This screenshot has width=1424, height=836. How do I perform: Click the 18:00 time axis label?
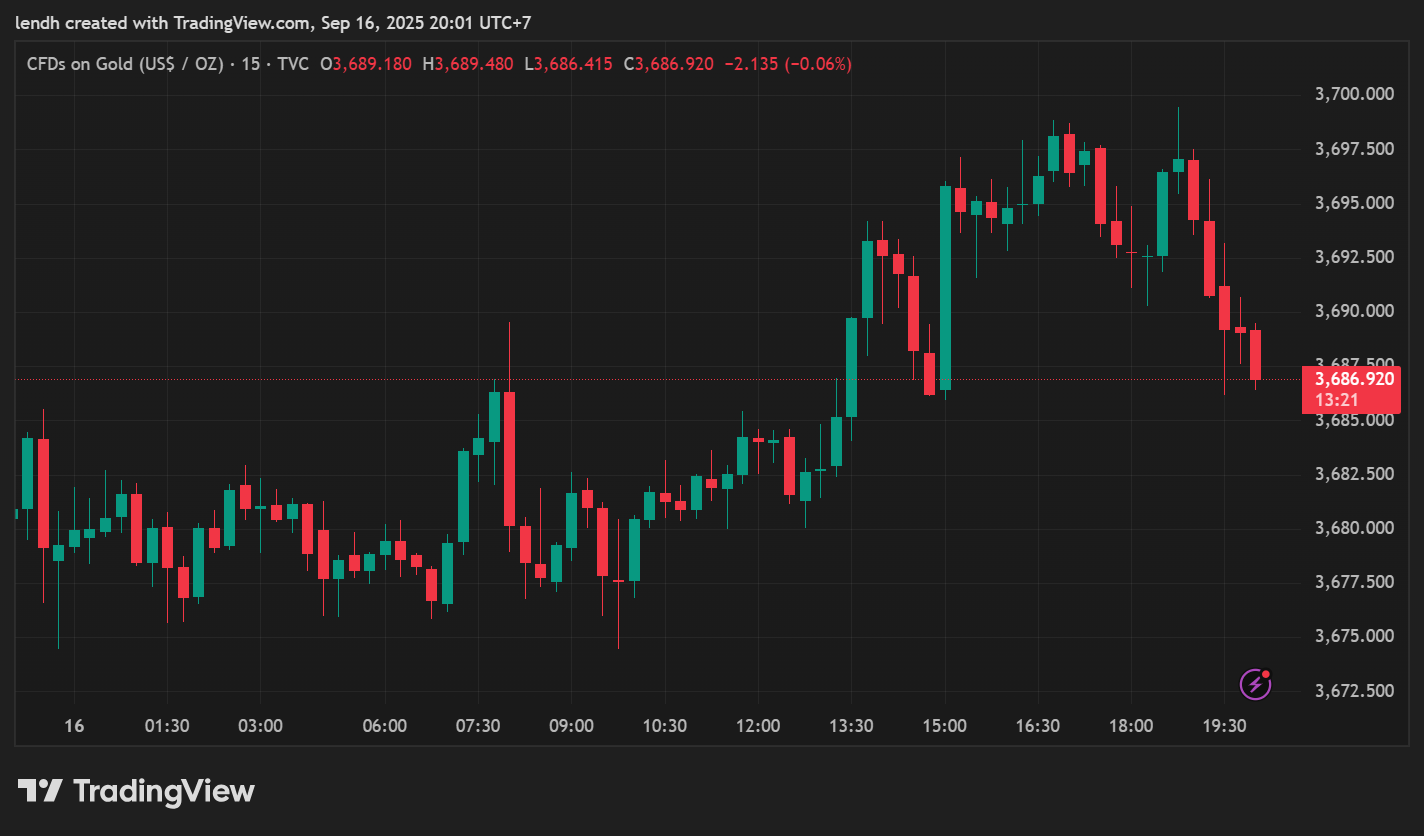(x=1131, y=726)
